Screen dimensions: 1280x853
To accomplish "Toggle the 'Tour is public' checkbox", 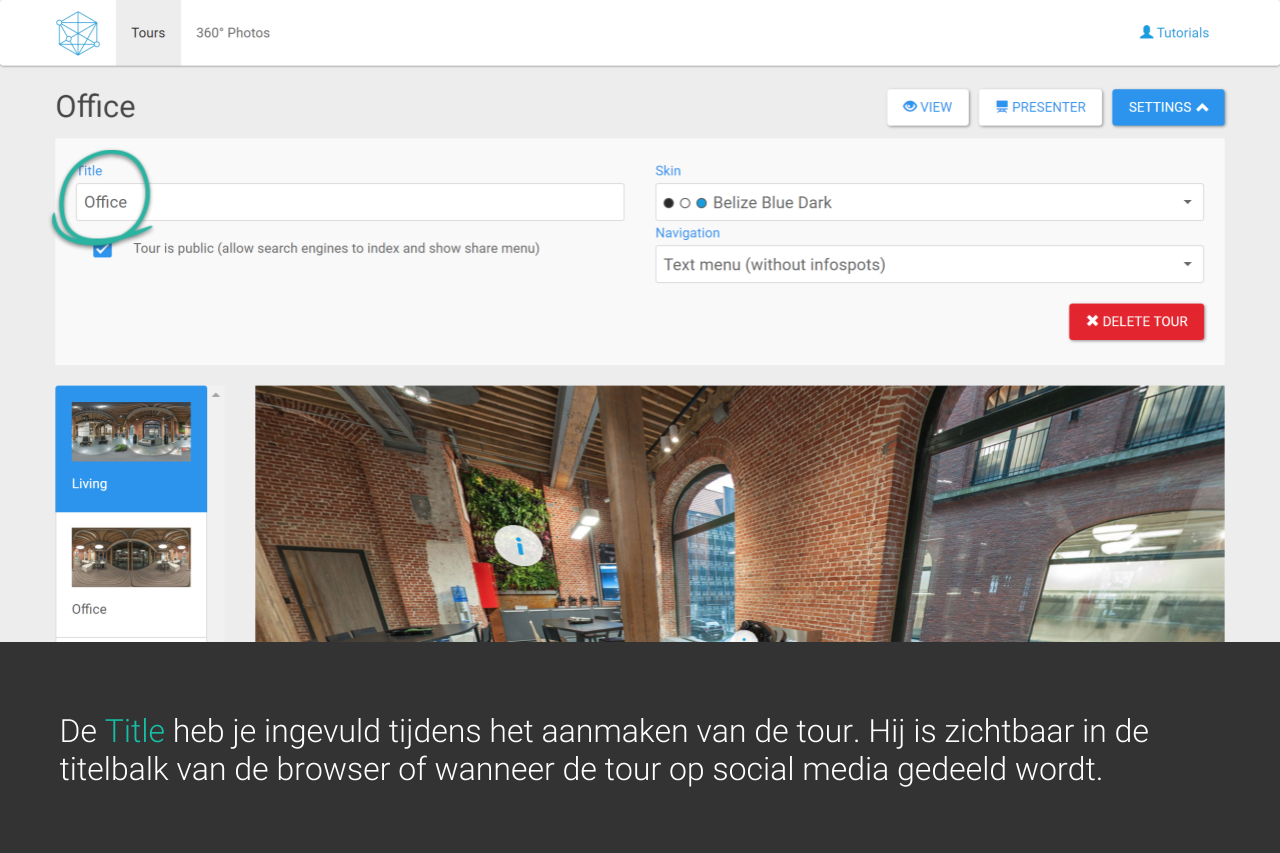I will 102,249.
